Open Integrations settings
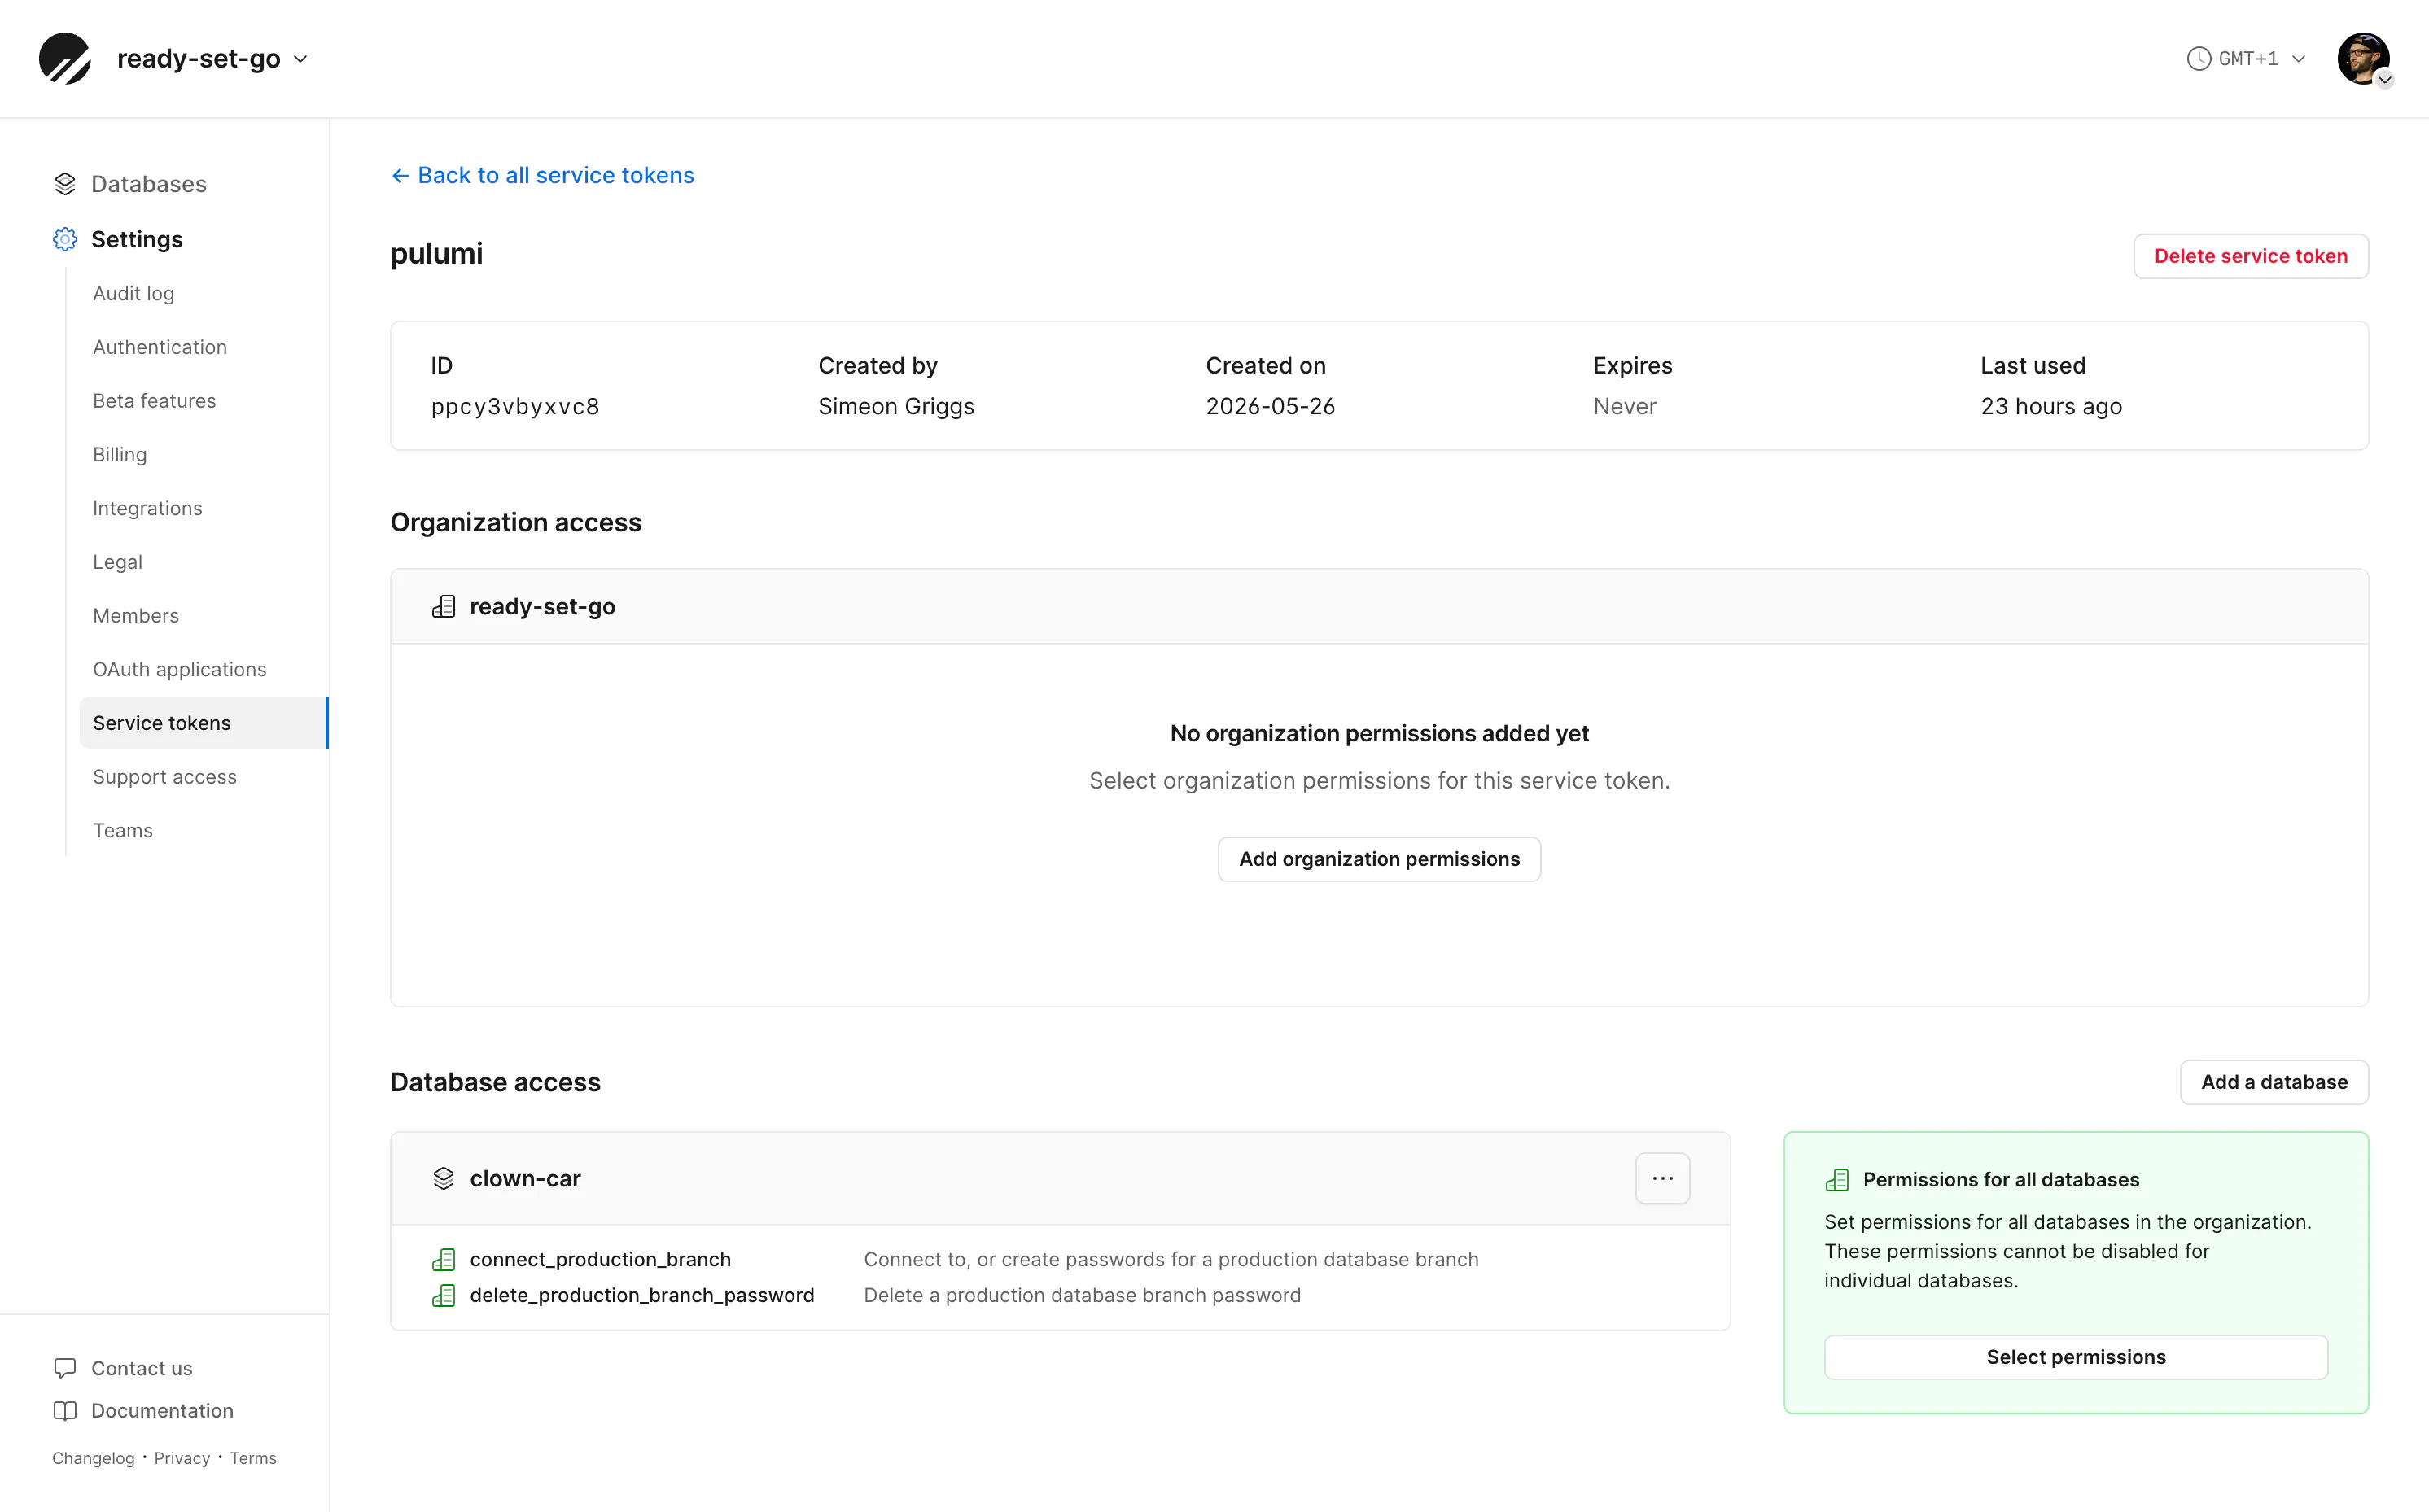This screenshot has width=2429, height=1512. pos(148,508)
